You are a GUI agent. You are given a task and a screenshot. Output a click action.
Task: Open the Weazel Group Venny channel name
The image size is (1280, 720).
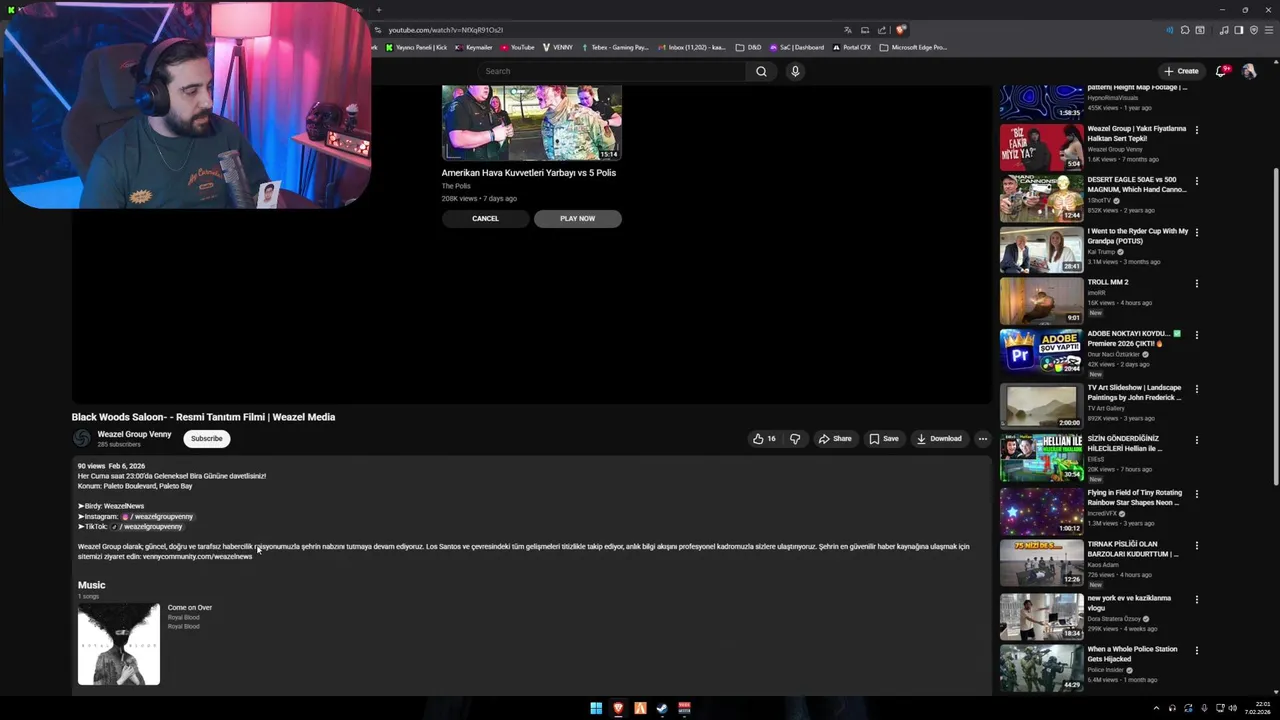tap(134, 434)
